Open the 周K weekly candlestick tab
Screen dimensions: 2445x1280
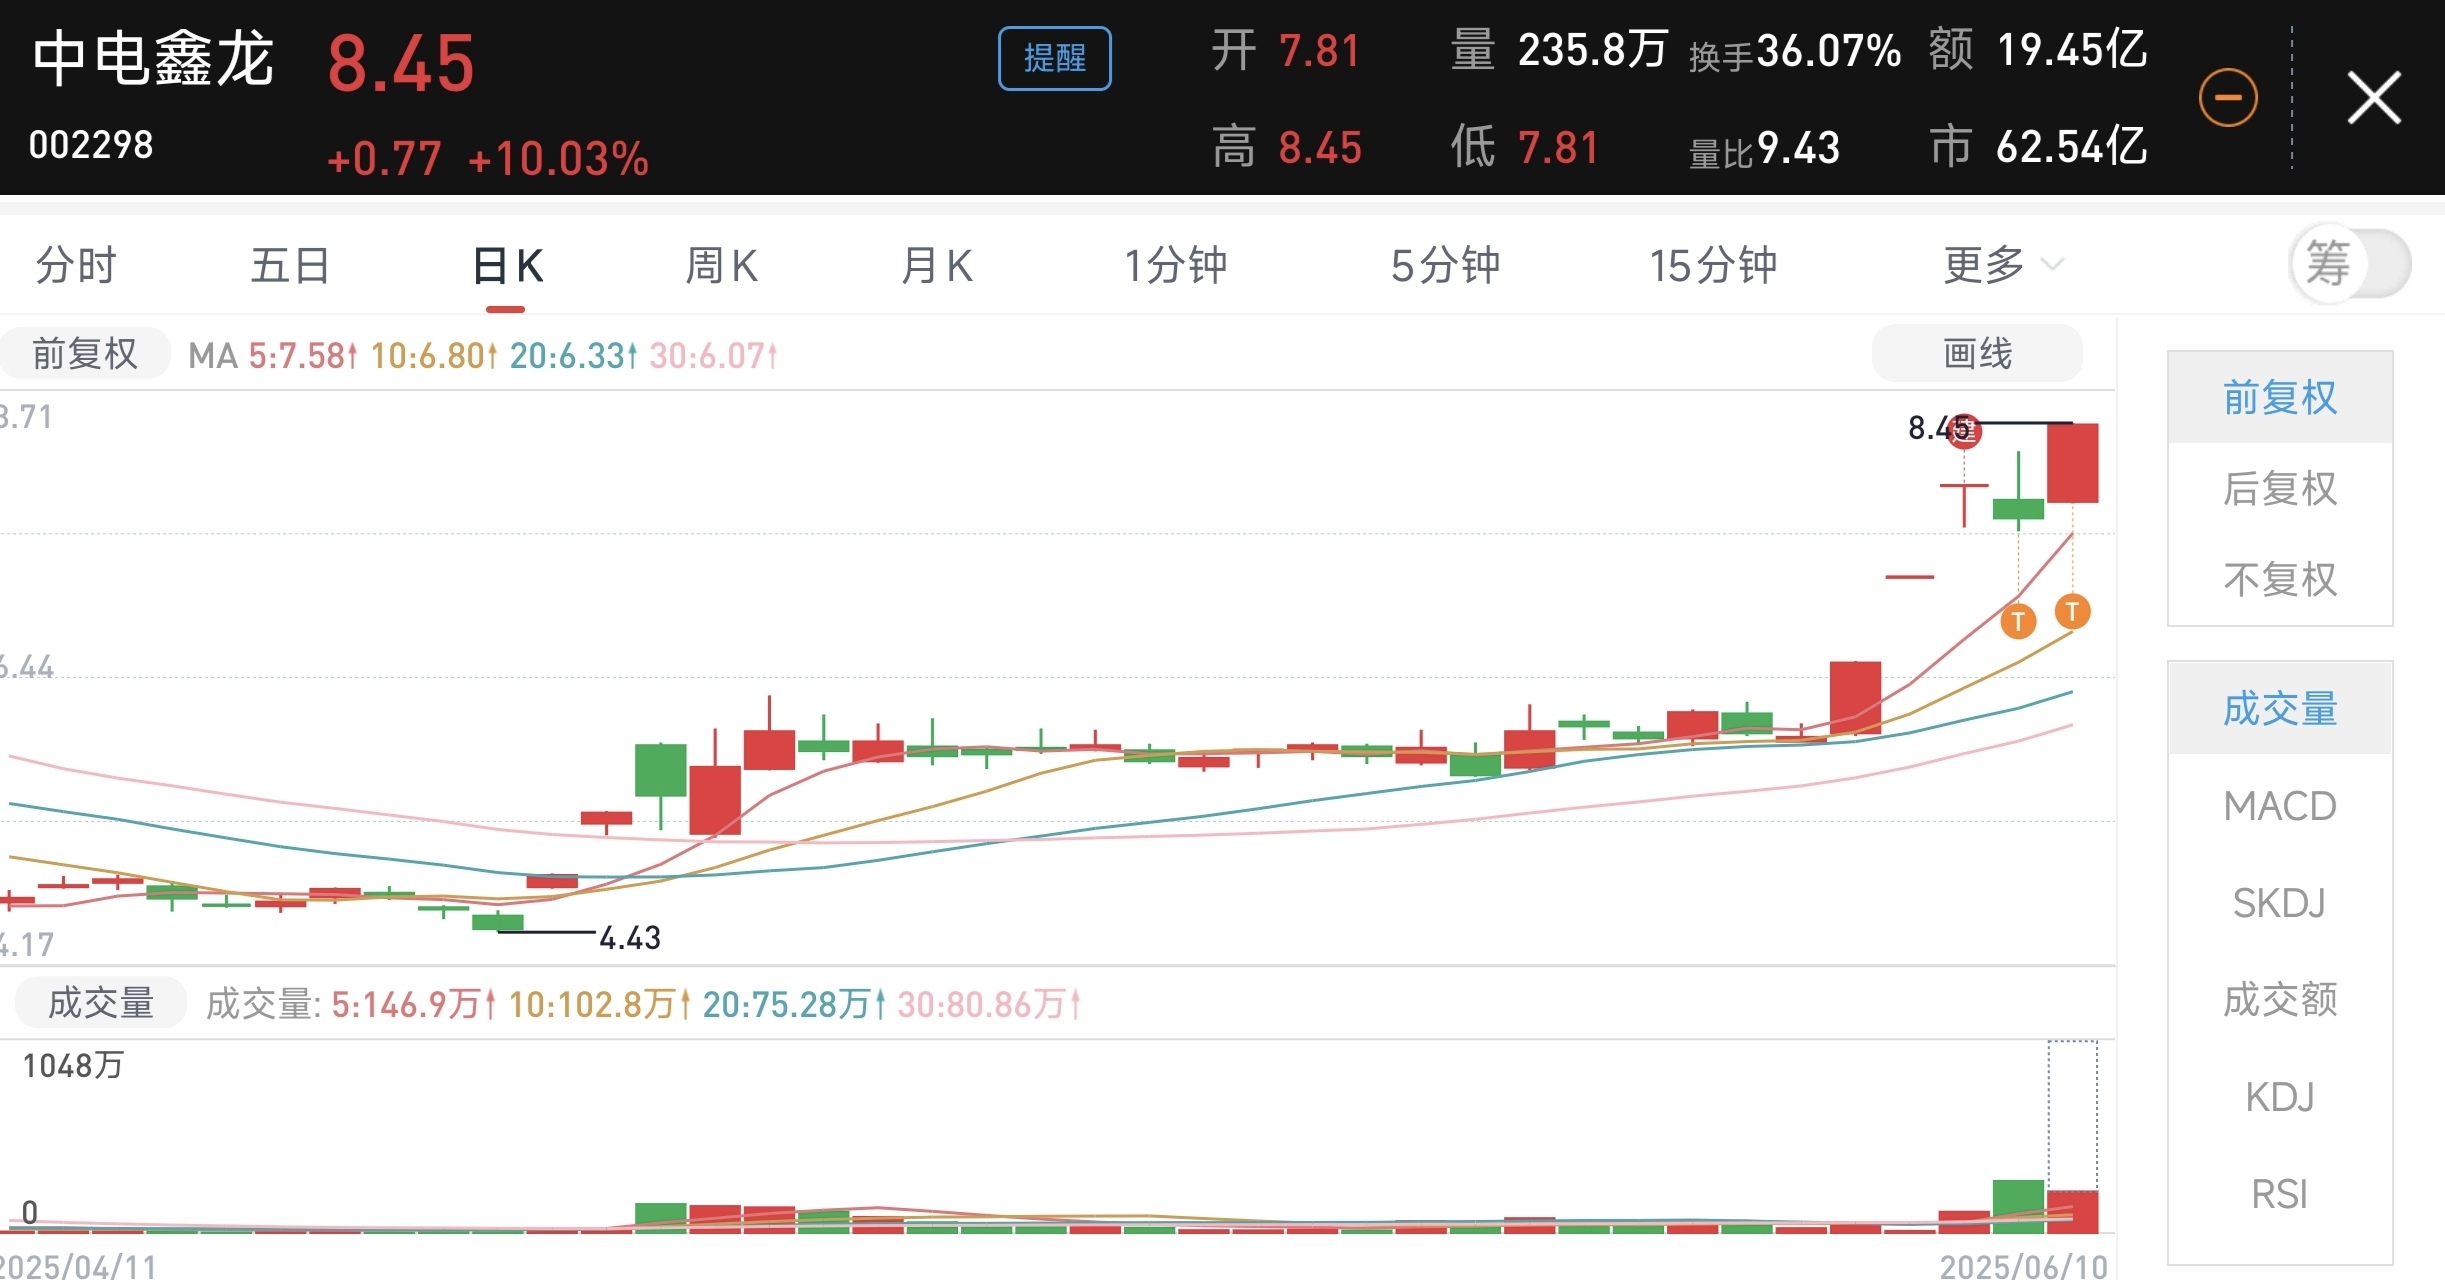[721, 266]
